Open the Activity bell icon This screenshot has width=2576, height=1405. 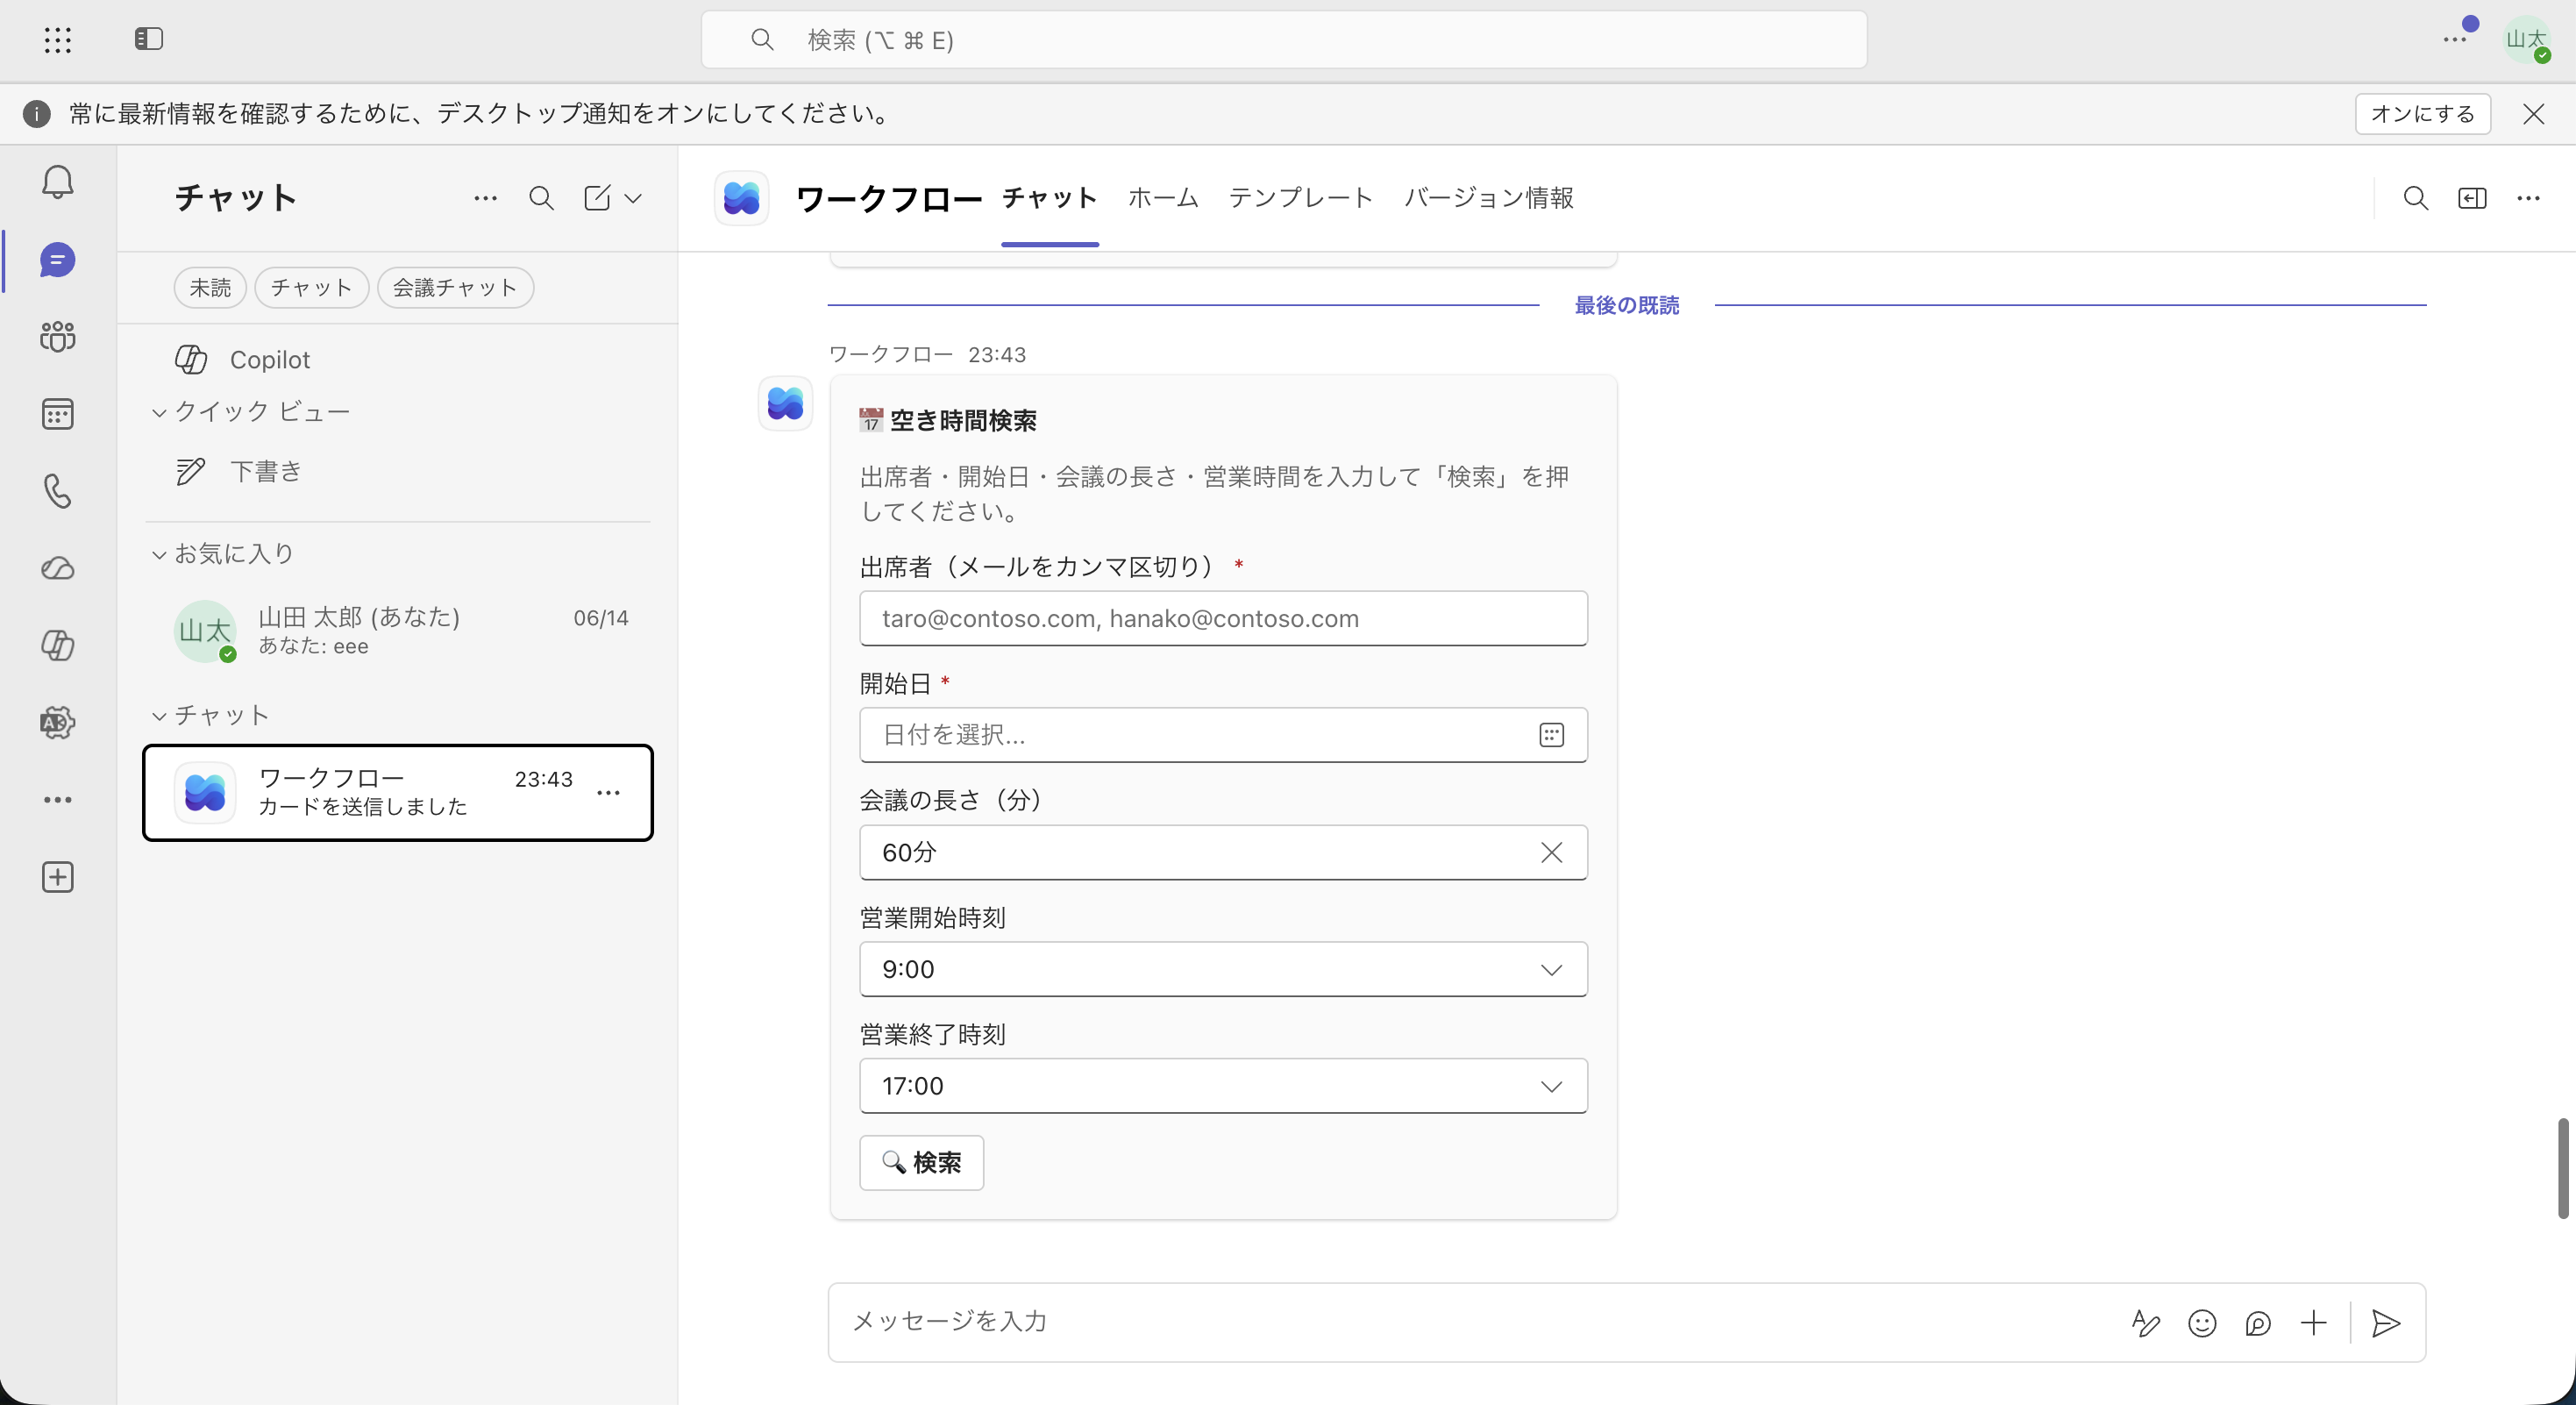tap(58, 182)
